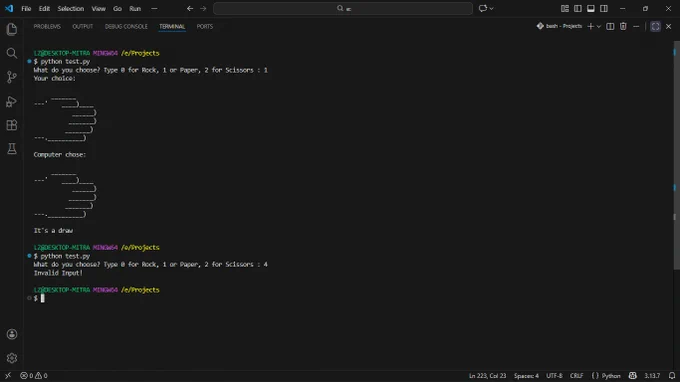Go forward with the right arrow

203,8
